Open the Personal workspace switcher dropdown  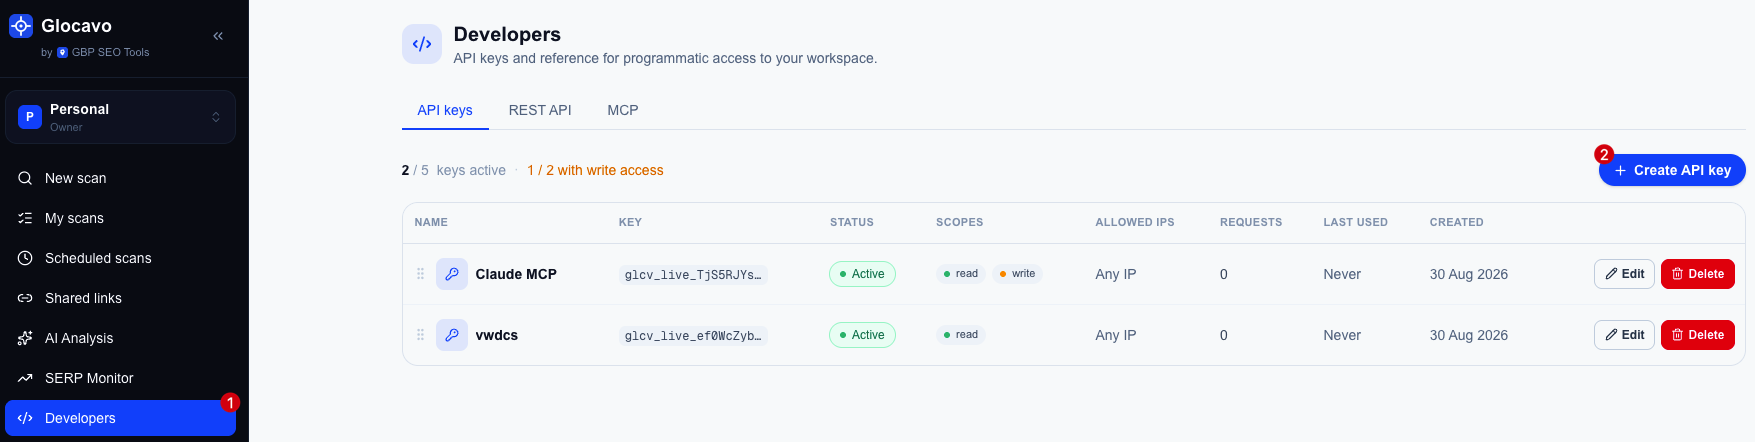(x=120, y=117)
